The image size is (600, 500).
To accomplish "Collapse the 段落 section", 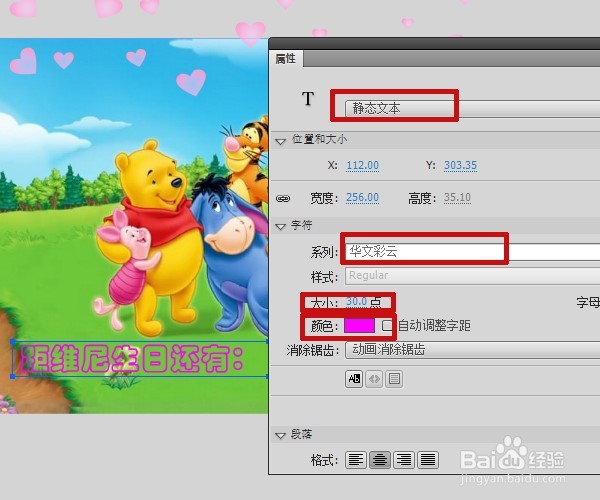I will (280, 436).
